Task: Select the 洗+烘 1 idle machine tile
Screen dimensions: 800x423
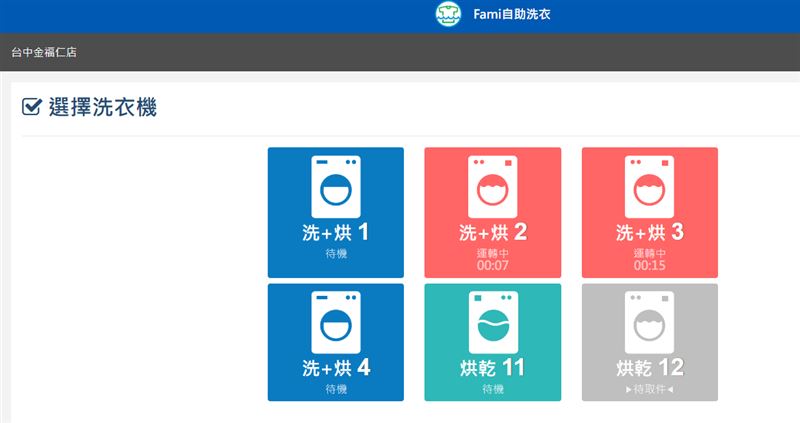Action: tap(336, 212)
